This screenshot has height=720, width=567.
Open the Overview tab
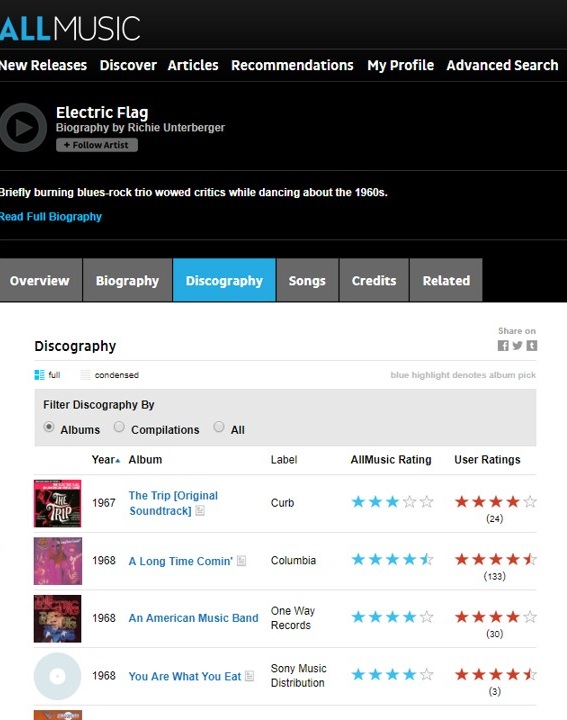click(x=40, y=280)
